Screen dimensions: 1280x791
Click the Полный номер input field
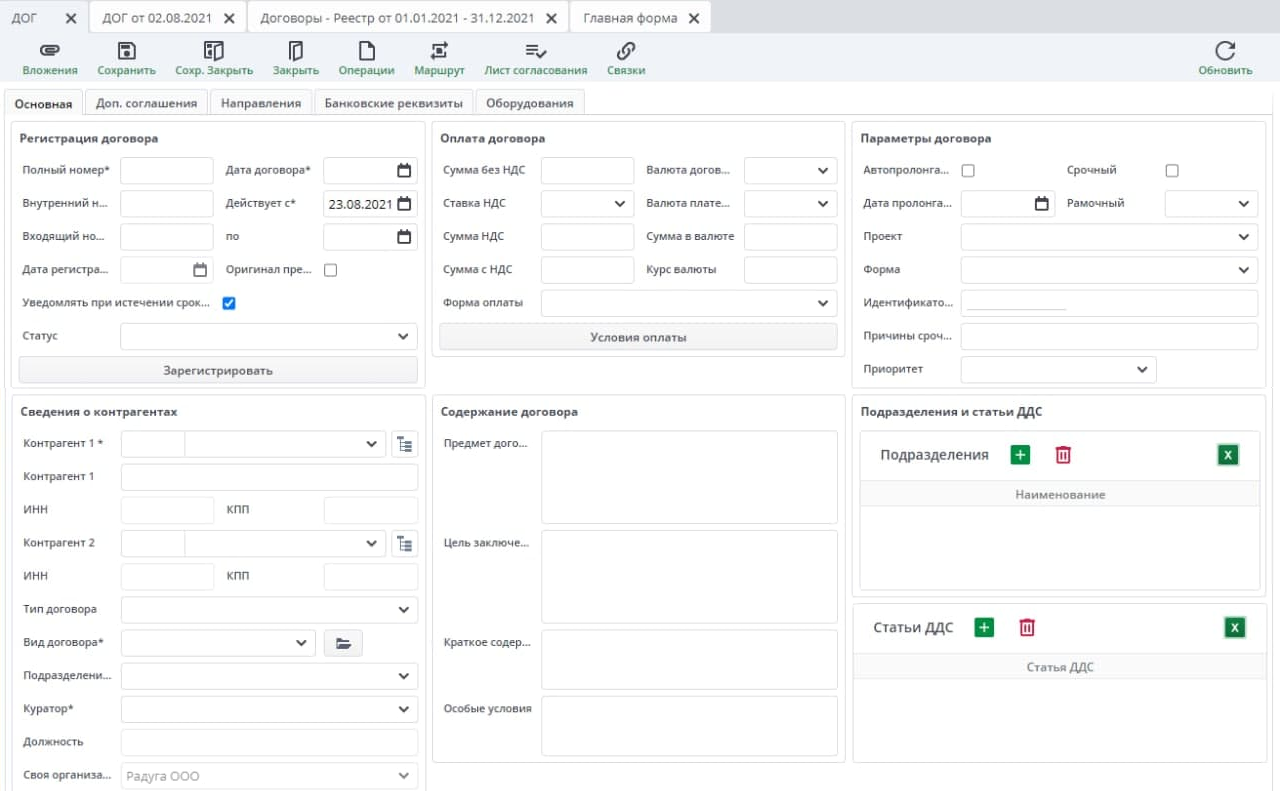tap(167, 170)
